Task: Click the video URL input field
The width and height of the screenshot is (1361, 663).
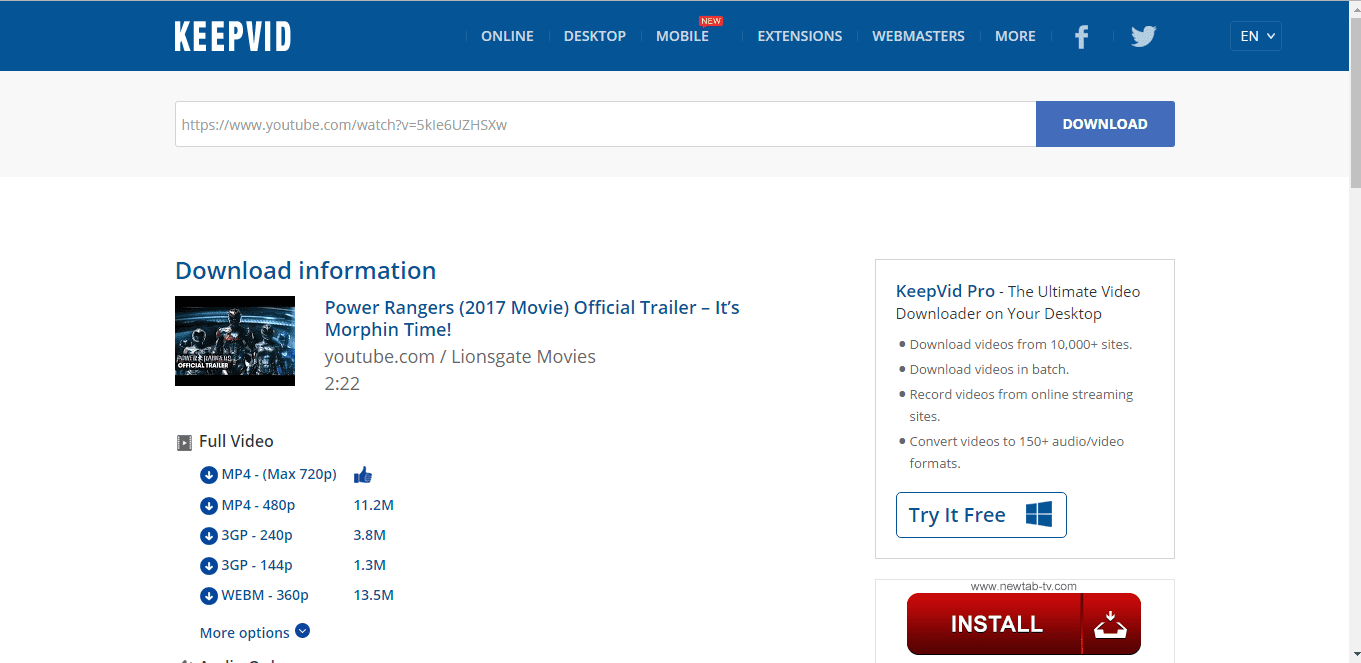Action: 605,124
